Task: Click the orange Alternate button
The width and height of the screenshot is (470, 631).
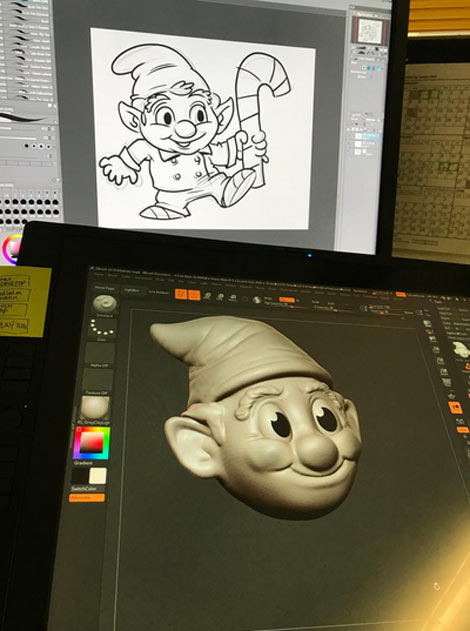Action: pos(87,498)
